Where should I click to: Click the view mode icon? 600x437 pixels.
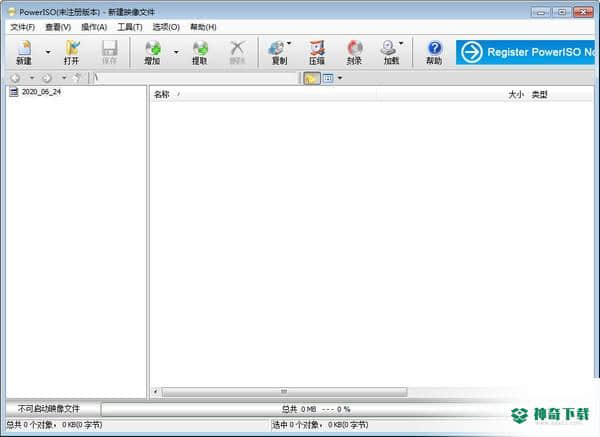pyautogui.click(x=328, y=78)
